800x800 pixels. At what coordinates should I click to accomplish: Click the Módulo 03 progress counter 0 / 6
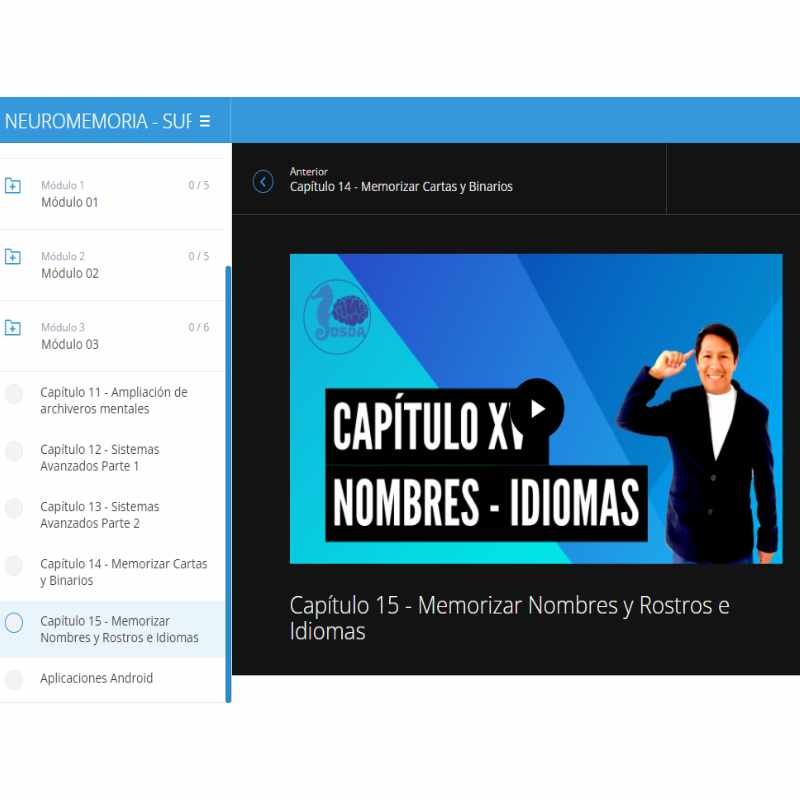199,327
